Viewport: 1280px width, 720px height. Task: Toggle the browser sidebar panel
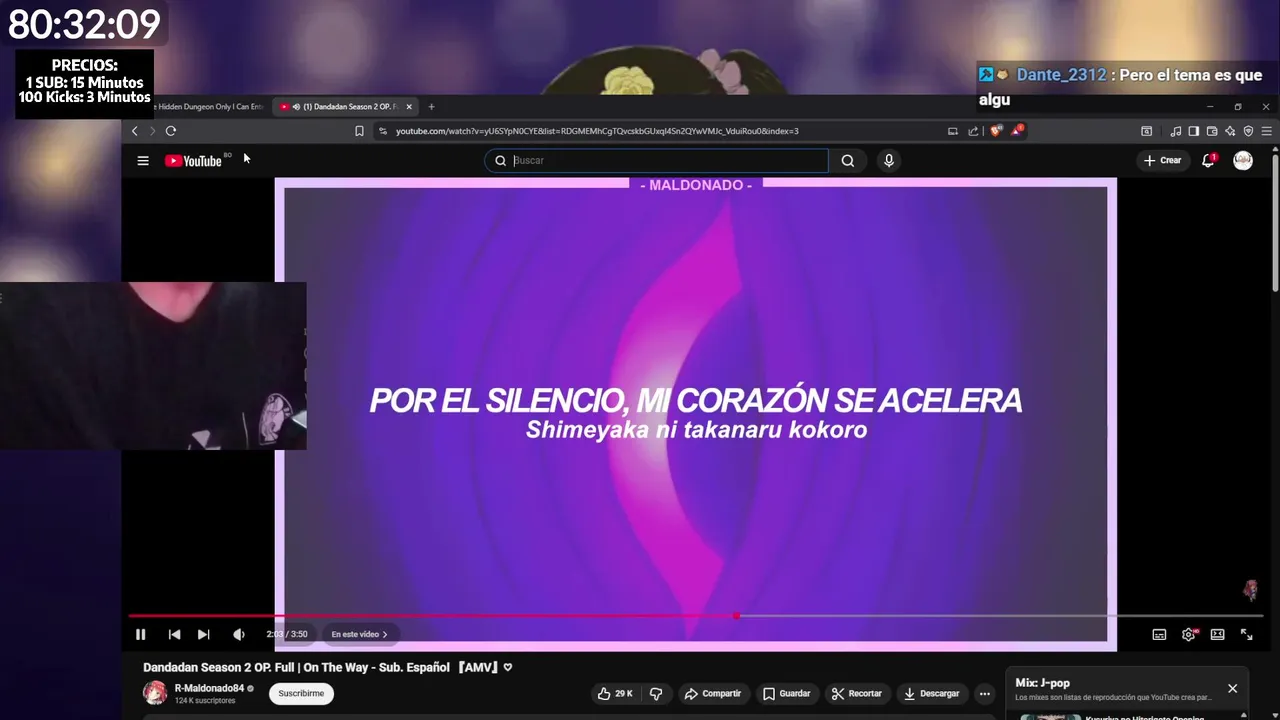[1194, 131]
